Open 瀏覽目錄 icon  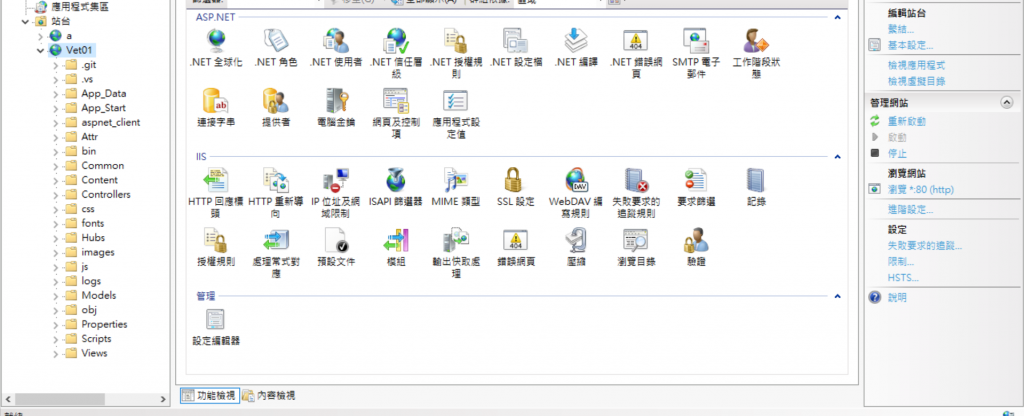coord(635,241)
